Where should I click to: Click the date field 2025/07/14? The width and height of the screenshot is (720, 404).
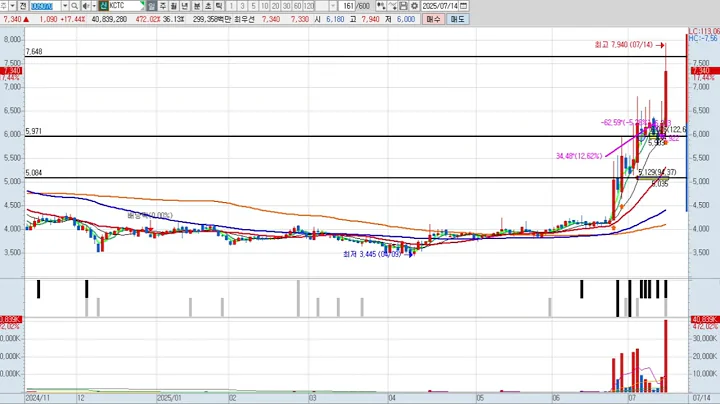(440, 6)
